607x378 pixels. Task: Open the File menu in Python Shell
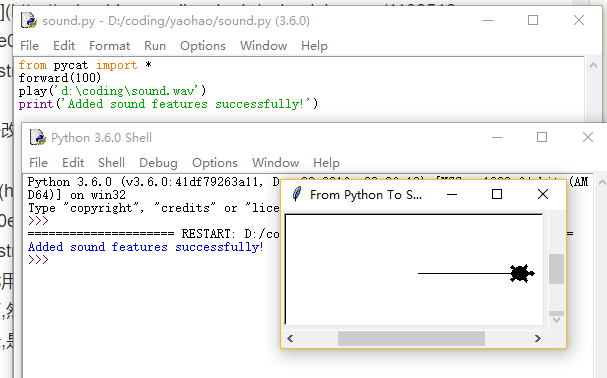[x=38, y=163]
